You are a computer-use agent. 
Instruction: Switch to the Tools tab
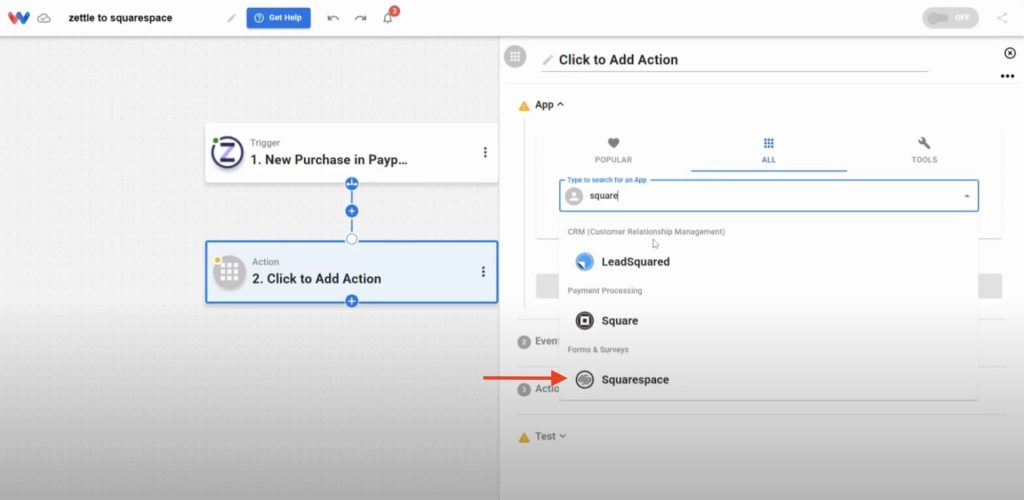point(924,150)
